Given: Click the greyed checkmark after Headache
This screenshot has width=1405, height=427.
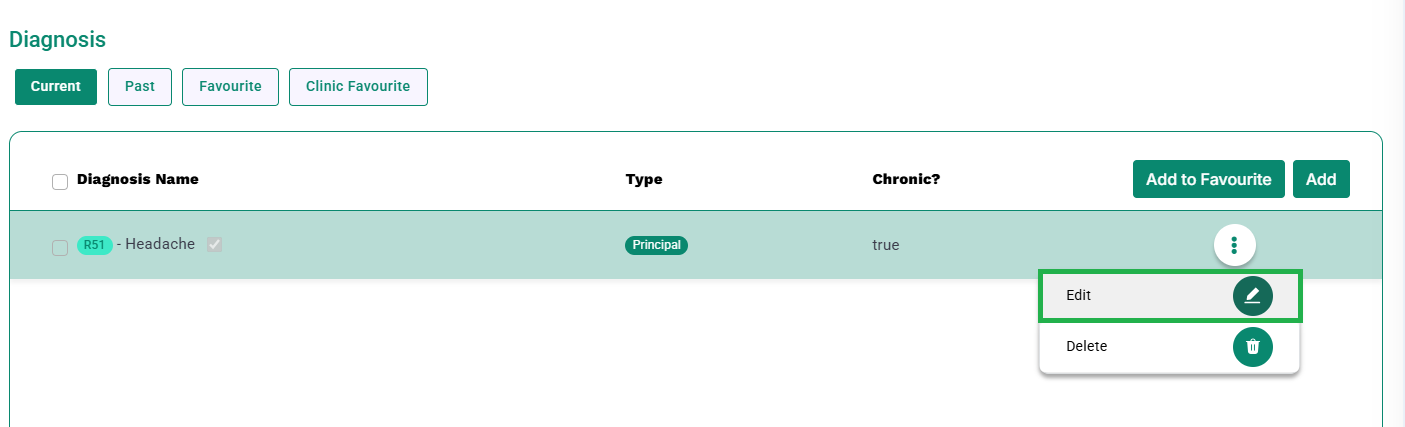Looking at the screenshot, I should (x=214, y=244).
